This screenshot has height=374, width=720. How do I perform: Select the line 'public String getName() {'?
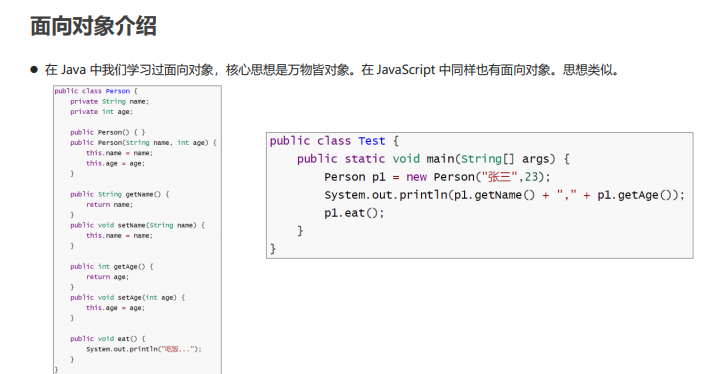120,194
